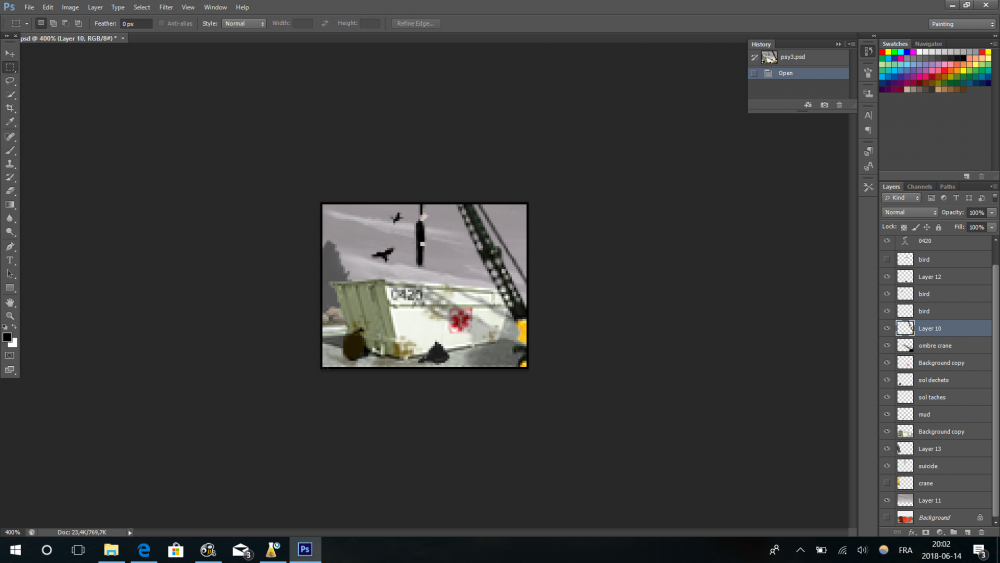Open the Painting workspace dropdown
1000x563 pixels.
pyautogui.click(x=960, y=23)
